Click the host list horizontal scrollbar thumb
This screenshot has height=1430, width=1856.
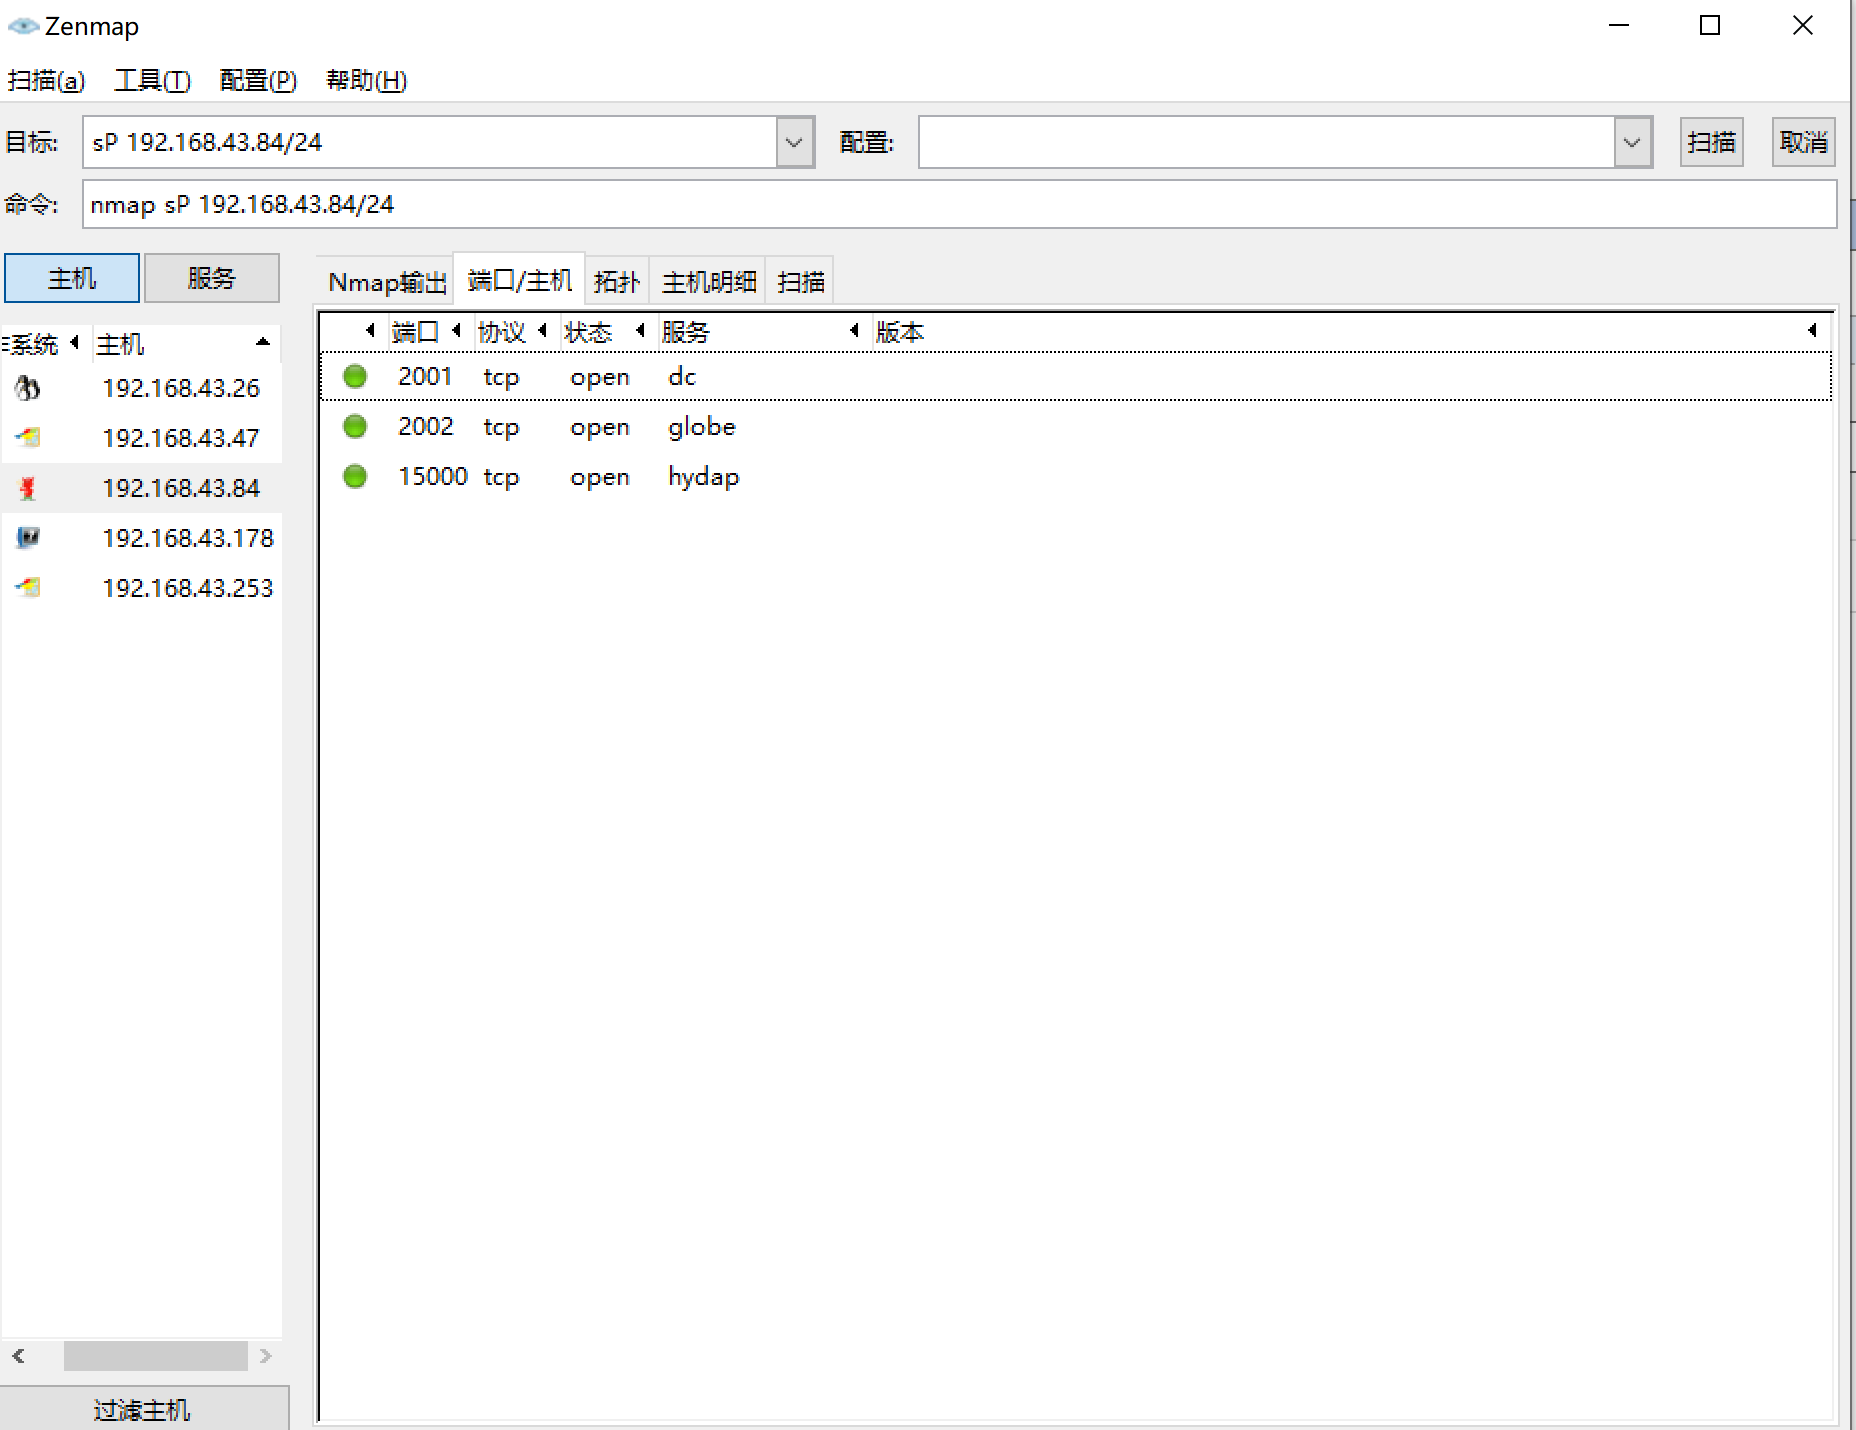(x=156, y=1356)
